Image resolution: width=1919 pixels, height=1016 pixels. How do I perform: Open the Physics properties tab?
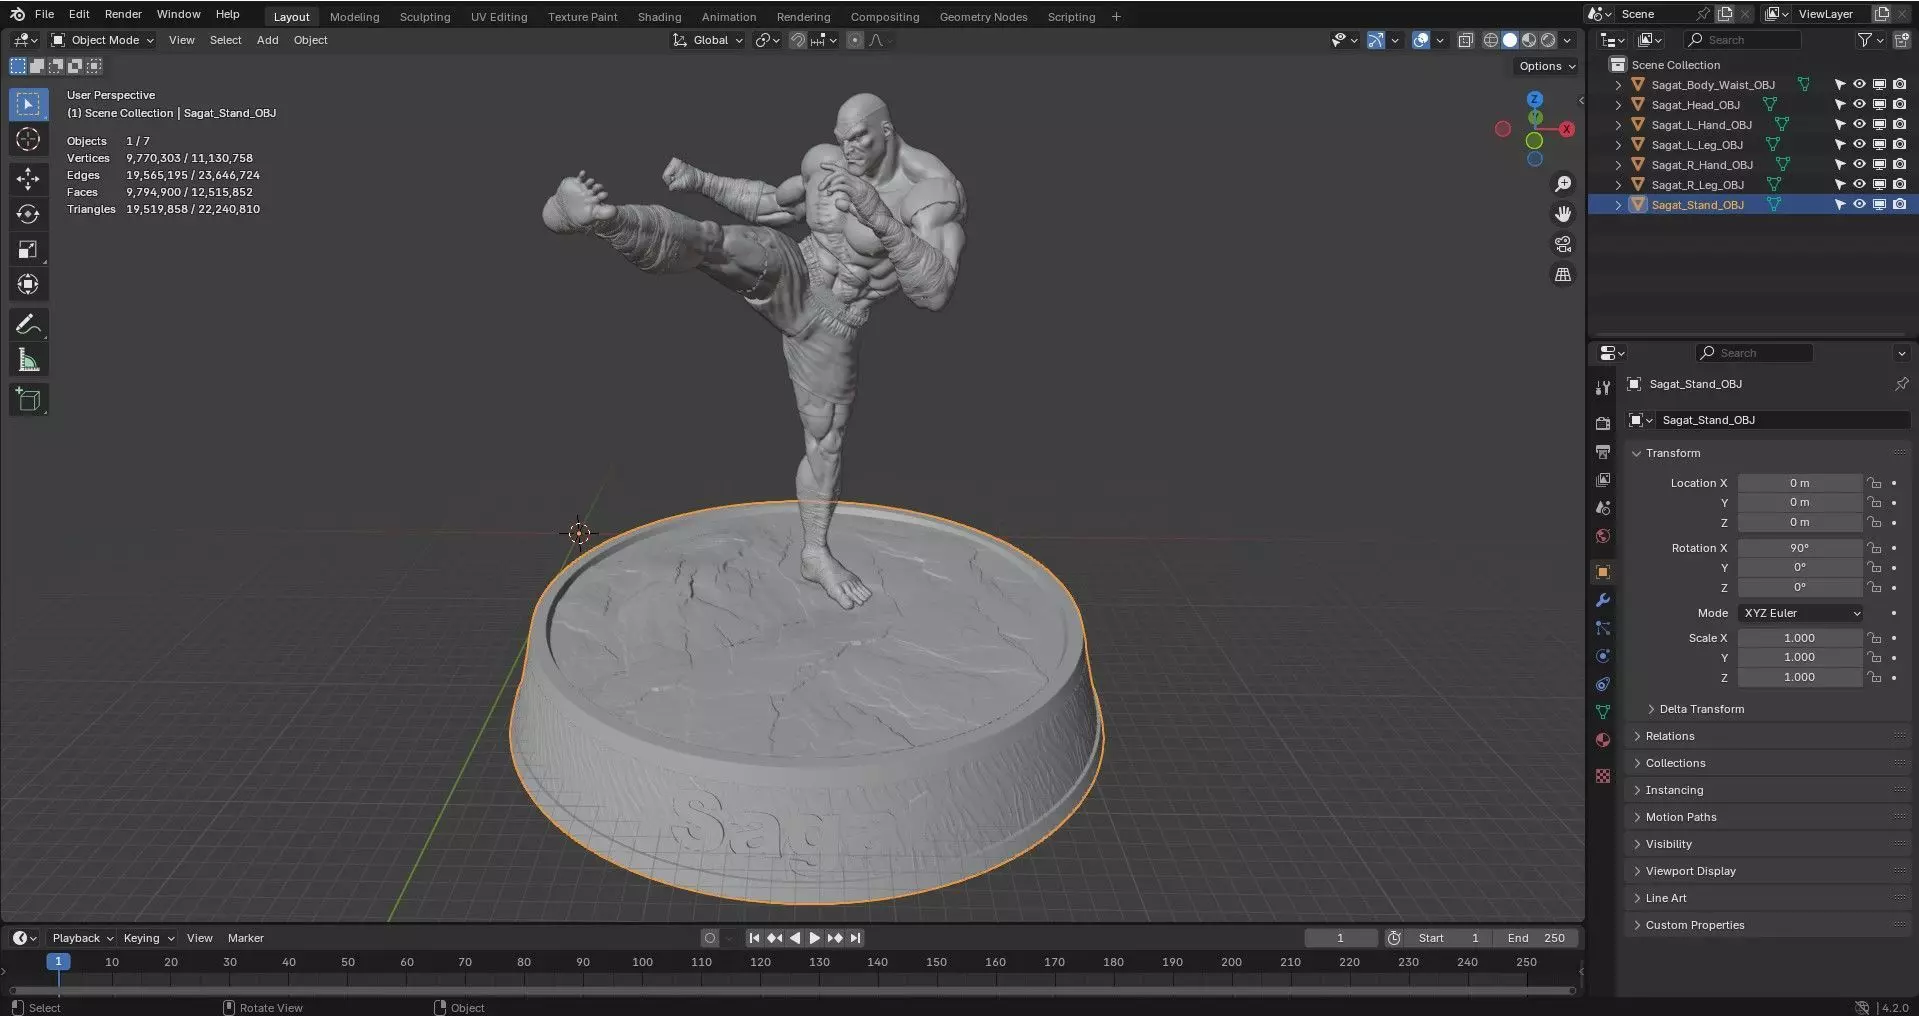click(x=1603, y=656)
